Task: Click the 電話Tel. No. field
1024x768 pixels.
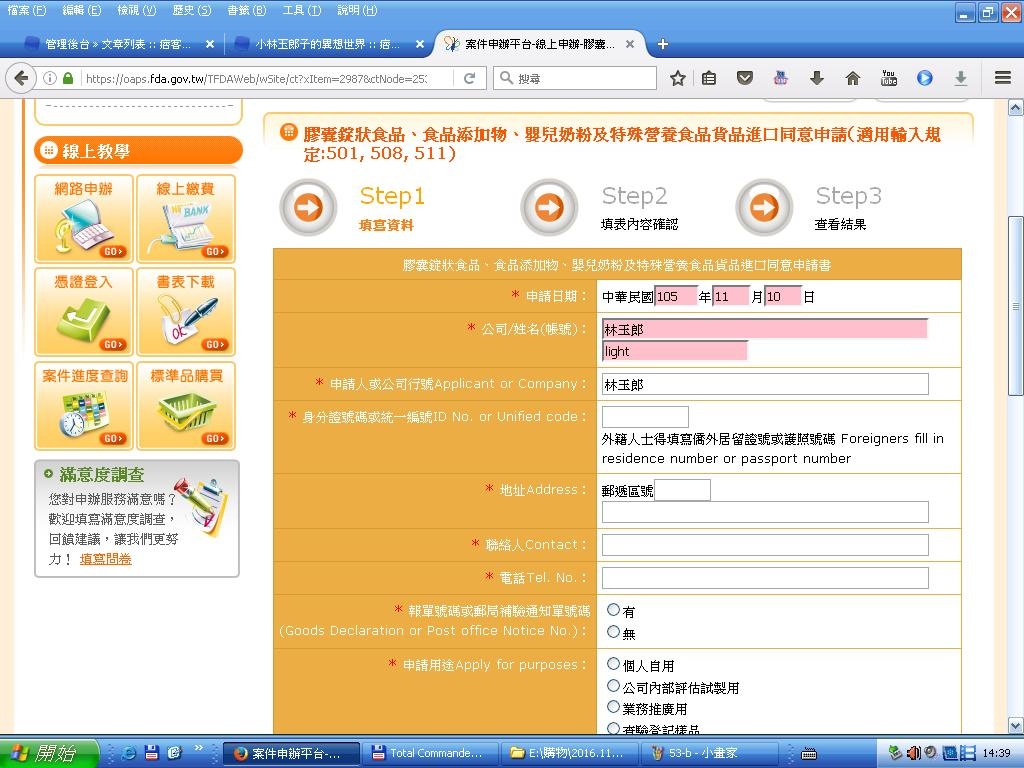Action: (765, 577)
